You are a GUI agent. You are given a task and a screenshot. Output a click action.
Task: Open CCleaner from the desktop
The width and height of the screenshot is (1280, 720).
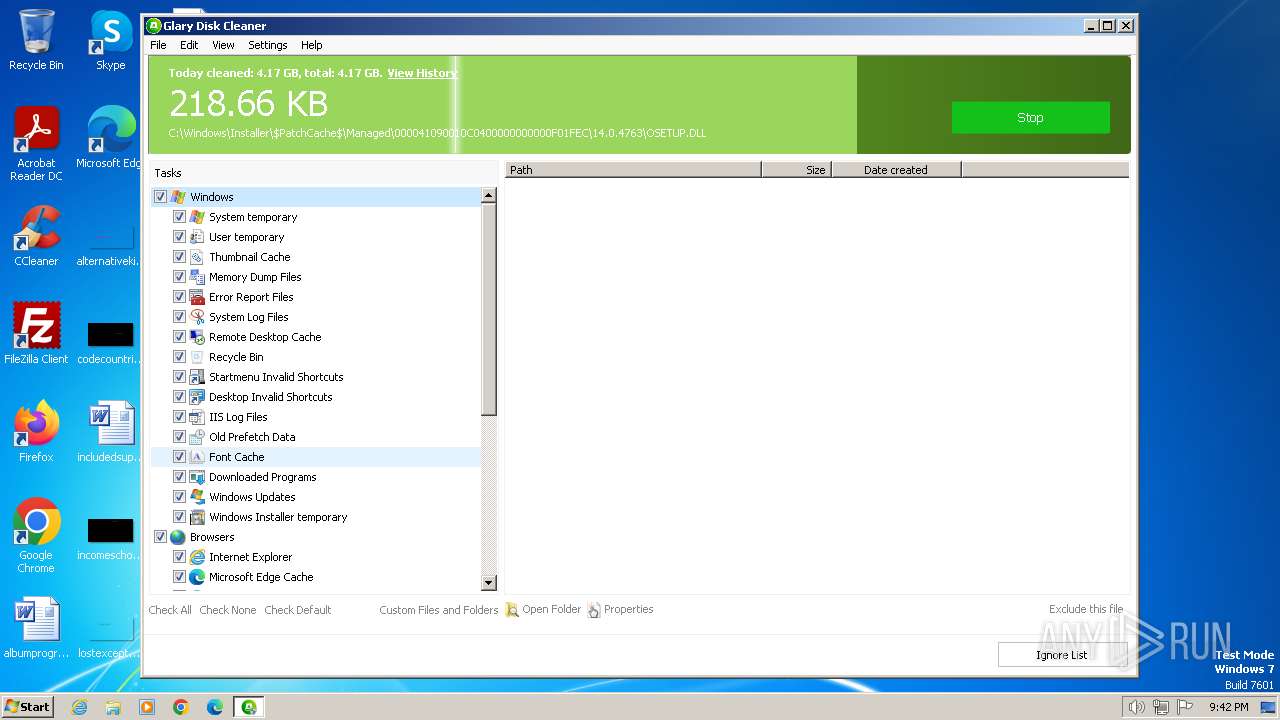[36, 237]
